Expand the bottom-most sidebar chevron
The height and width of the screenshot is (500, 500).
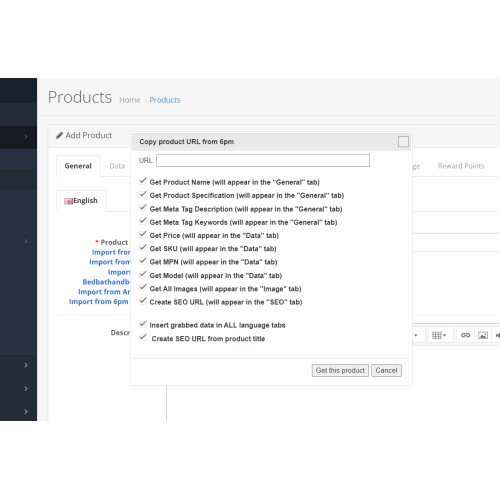26,412
